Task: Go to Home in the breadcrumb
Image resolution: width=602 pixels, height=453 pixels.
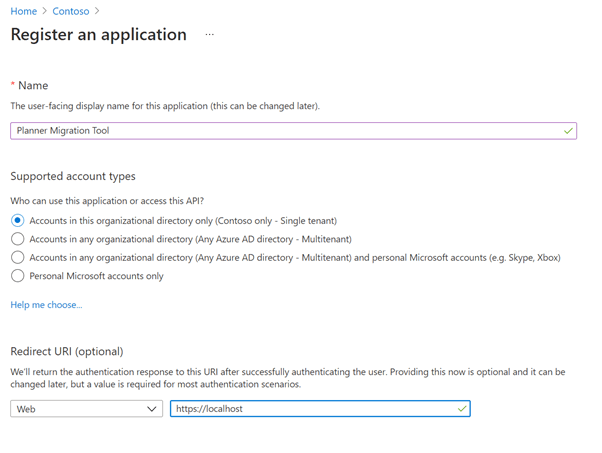Action: click(x=24, y=11)
